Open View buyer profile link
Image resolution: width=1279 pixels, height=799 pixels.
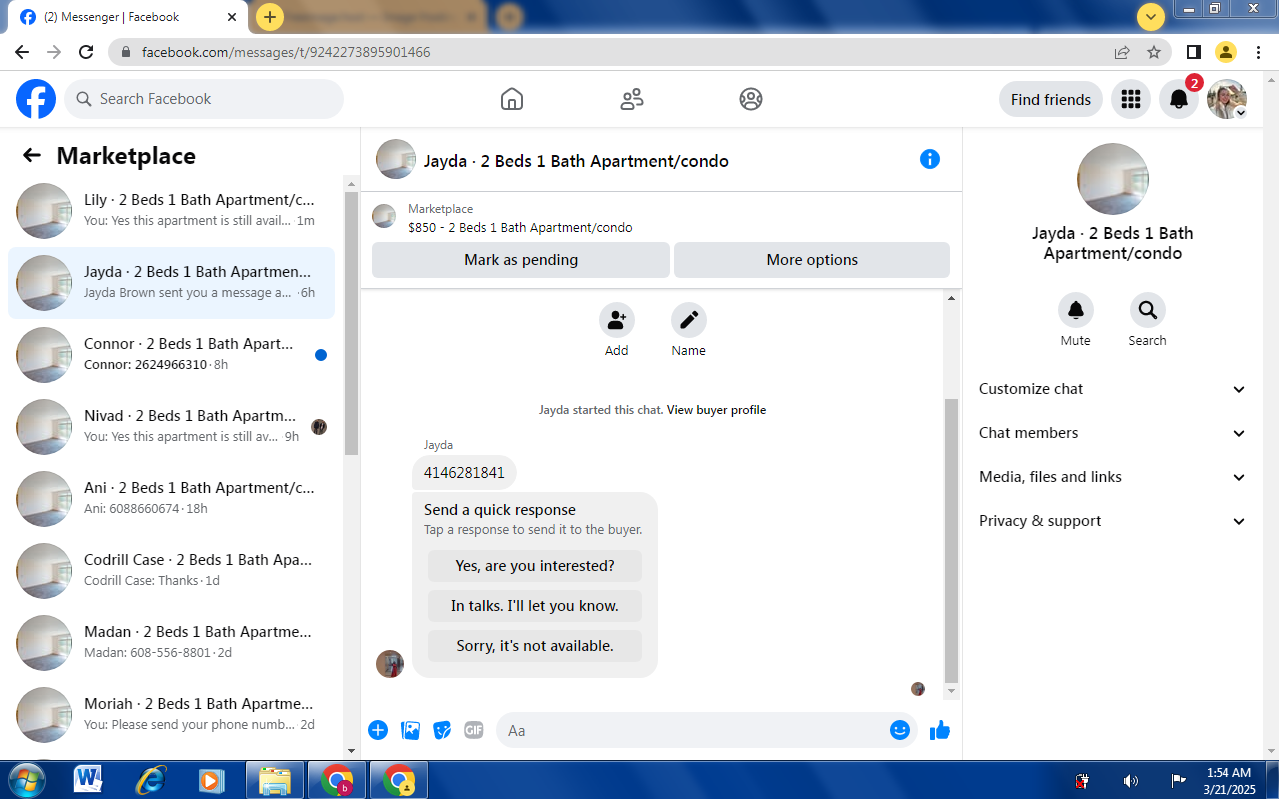pos(717,410)
